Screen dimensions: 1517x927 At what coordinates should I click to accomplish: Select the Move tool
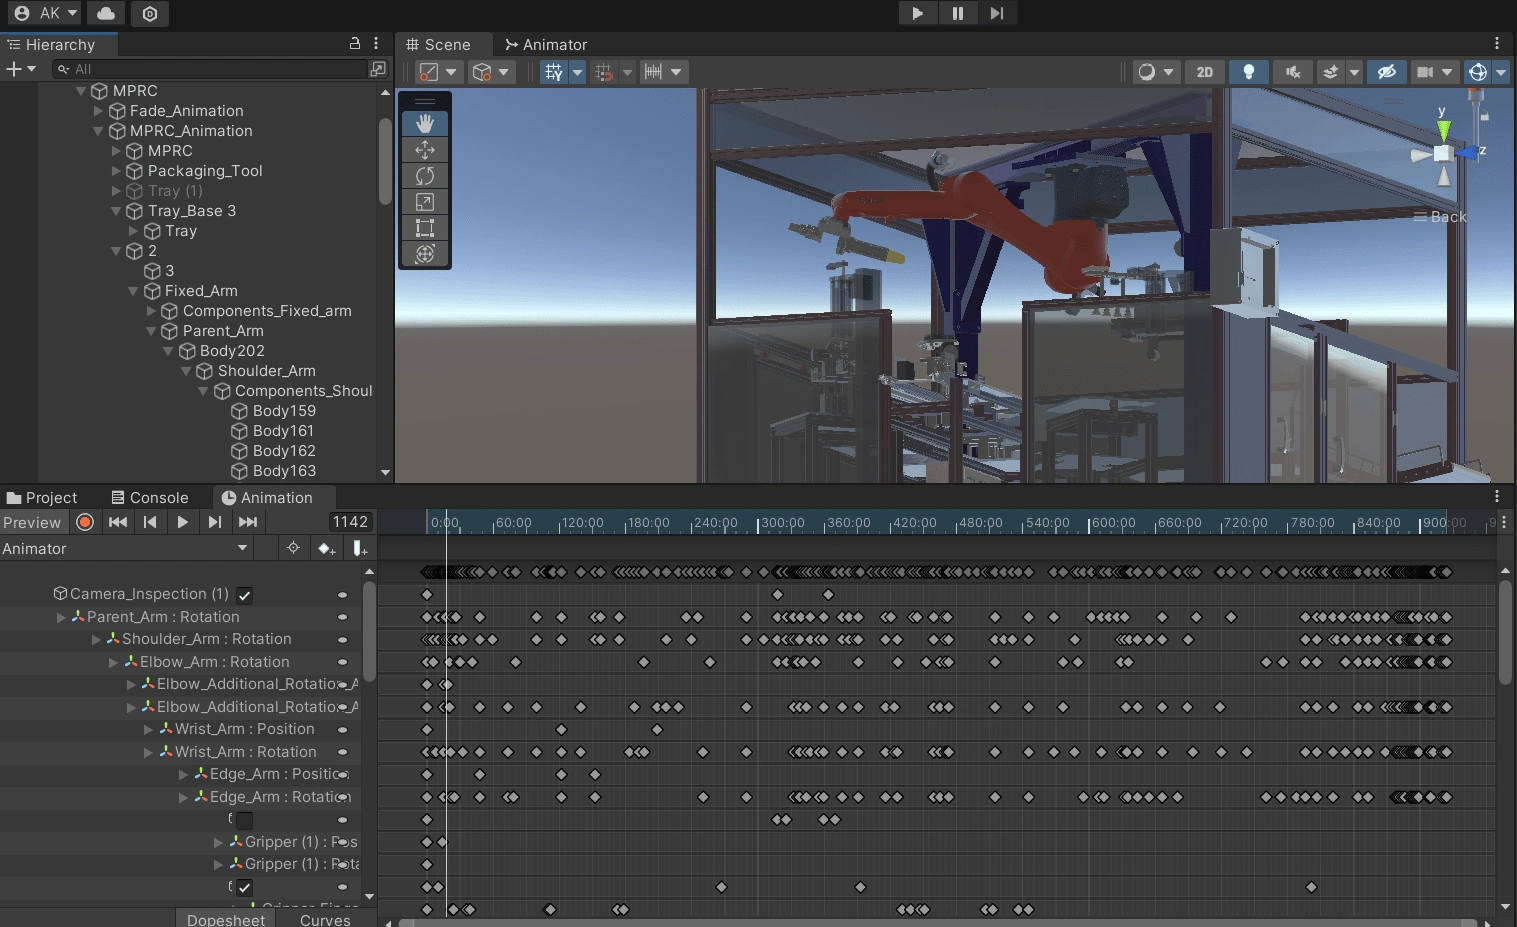click(x=425, y=149)
